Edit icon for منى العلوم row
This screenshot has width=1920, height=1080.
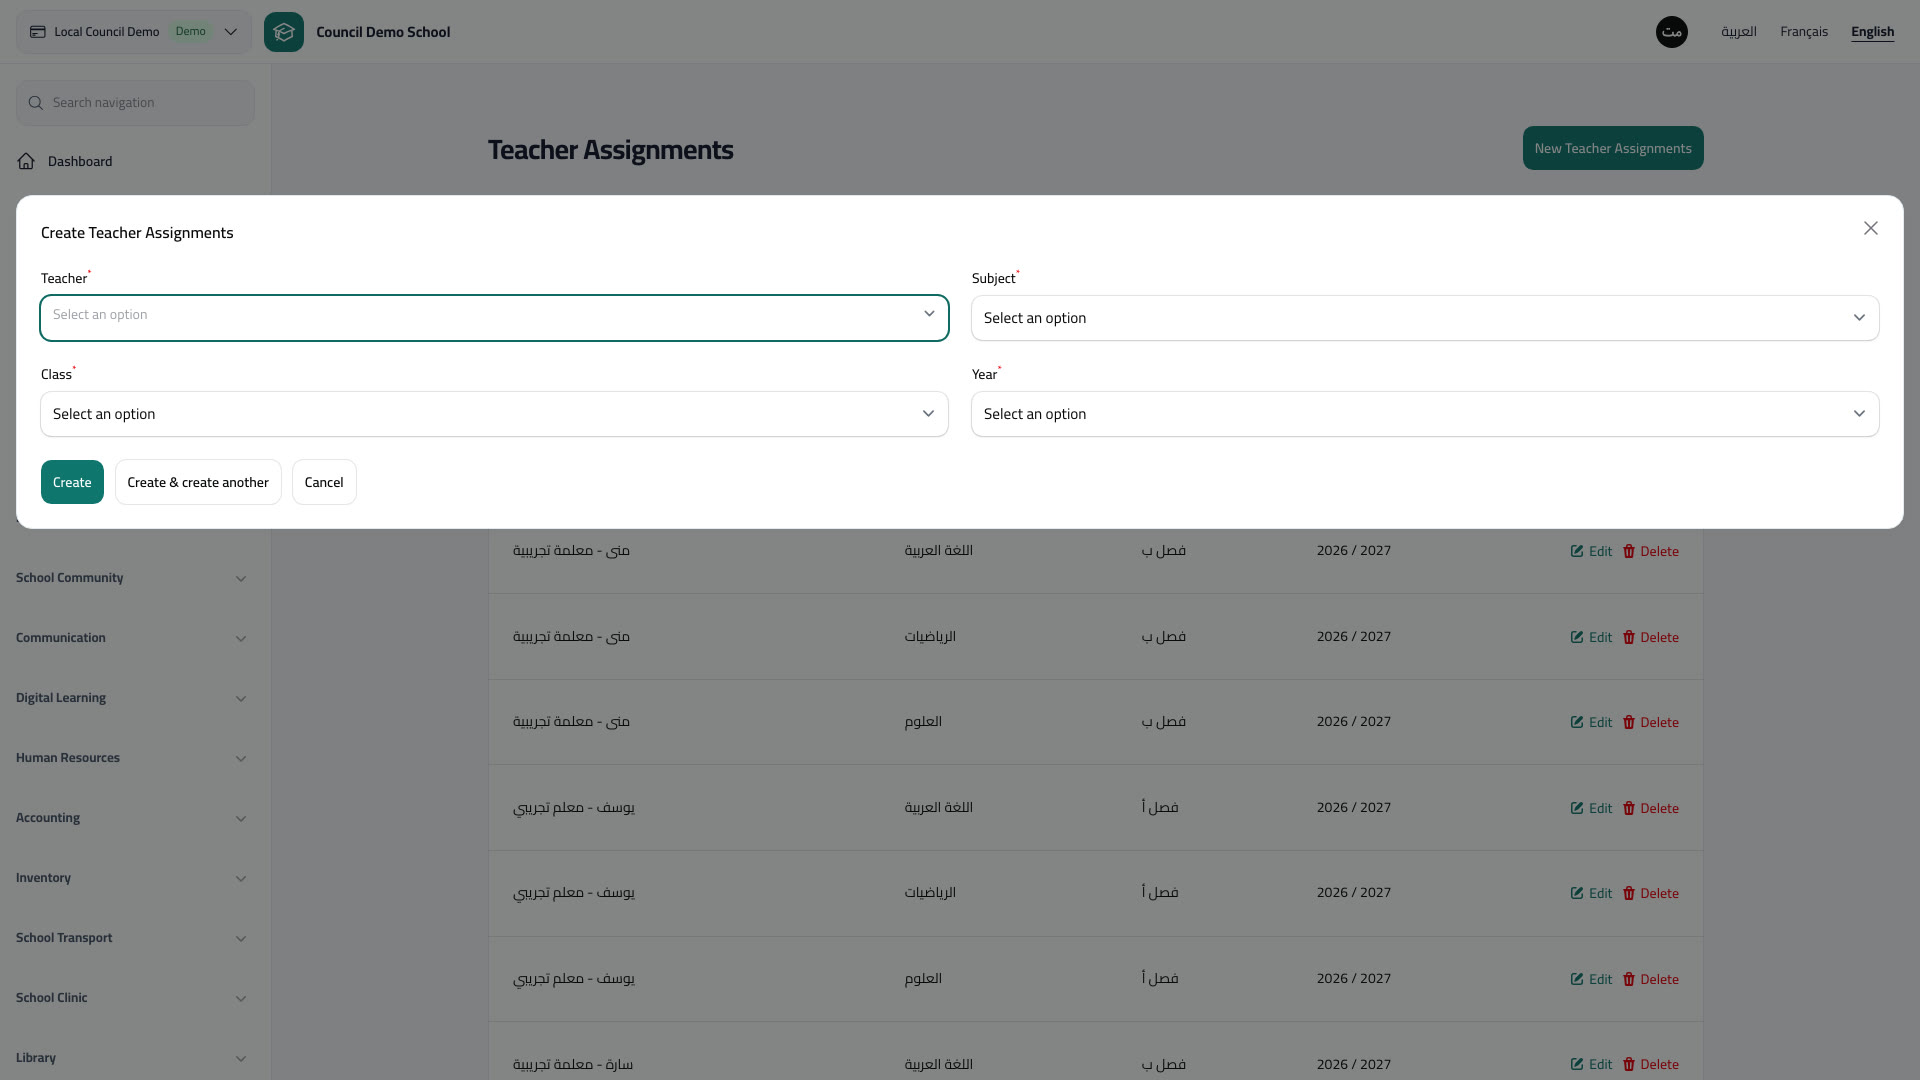tap(1577, 722)
